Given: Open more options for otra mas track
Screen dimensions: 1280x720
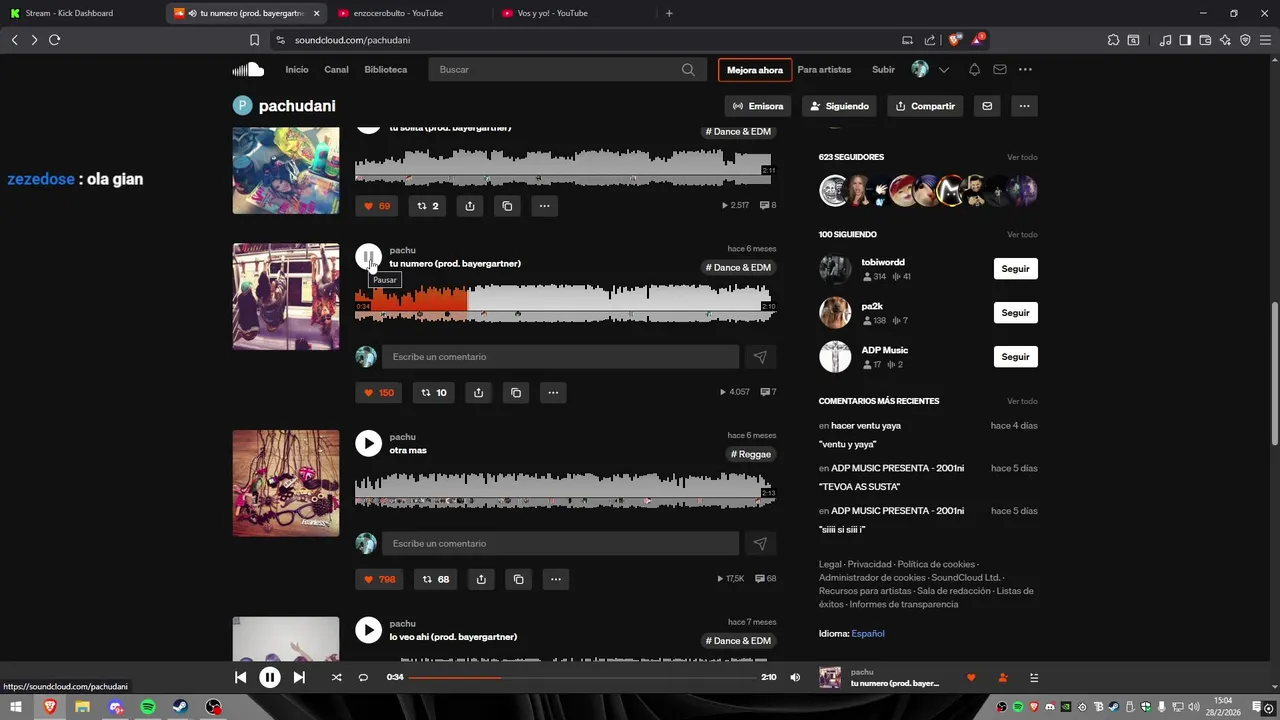Looking at the screenshot, I should coord(556,579).
